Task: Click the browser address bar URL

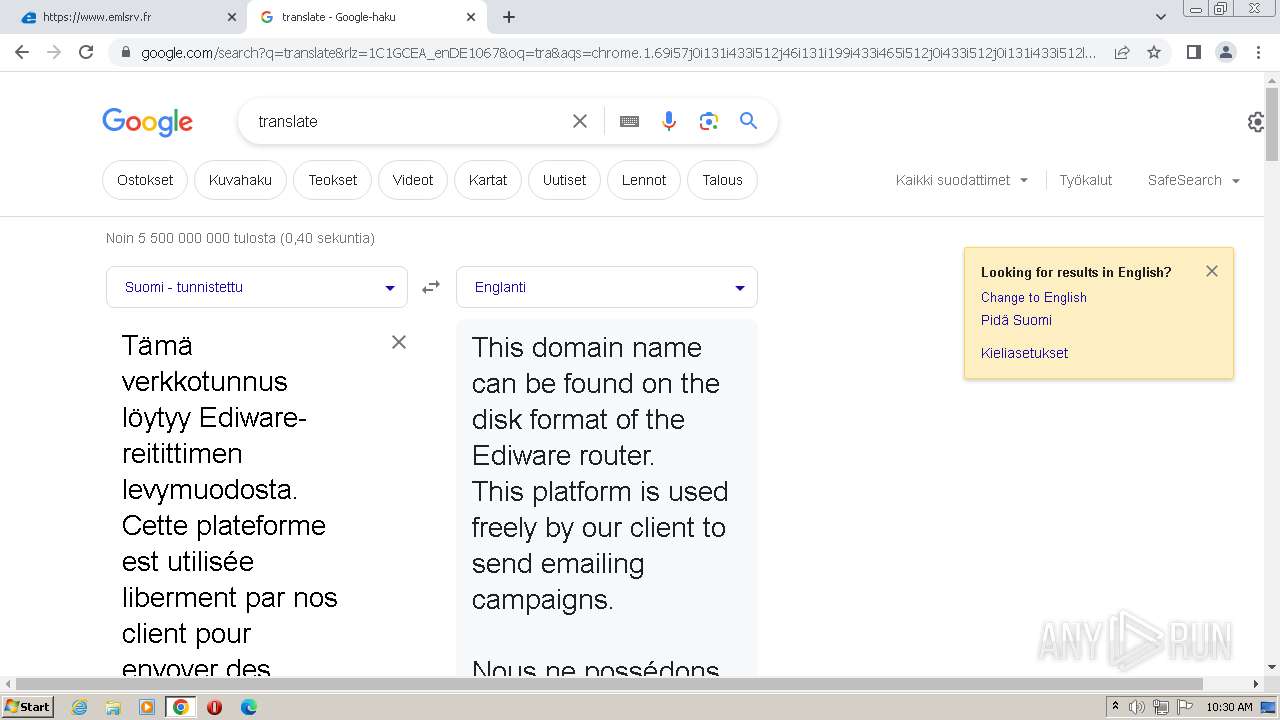Action: 618,53
